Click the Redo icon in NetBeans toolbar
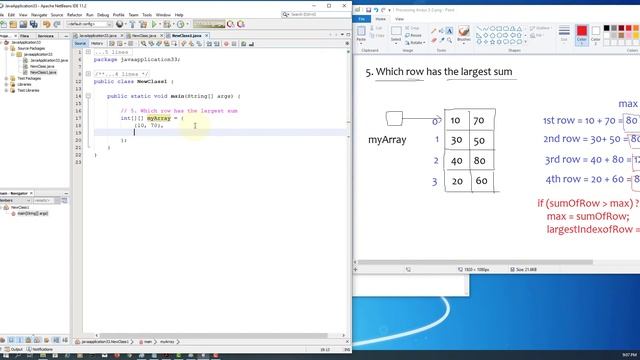Viewport: 640px width, 360px height. pyautogui.click(x=57, y=24)
